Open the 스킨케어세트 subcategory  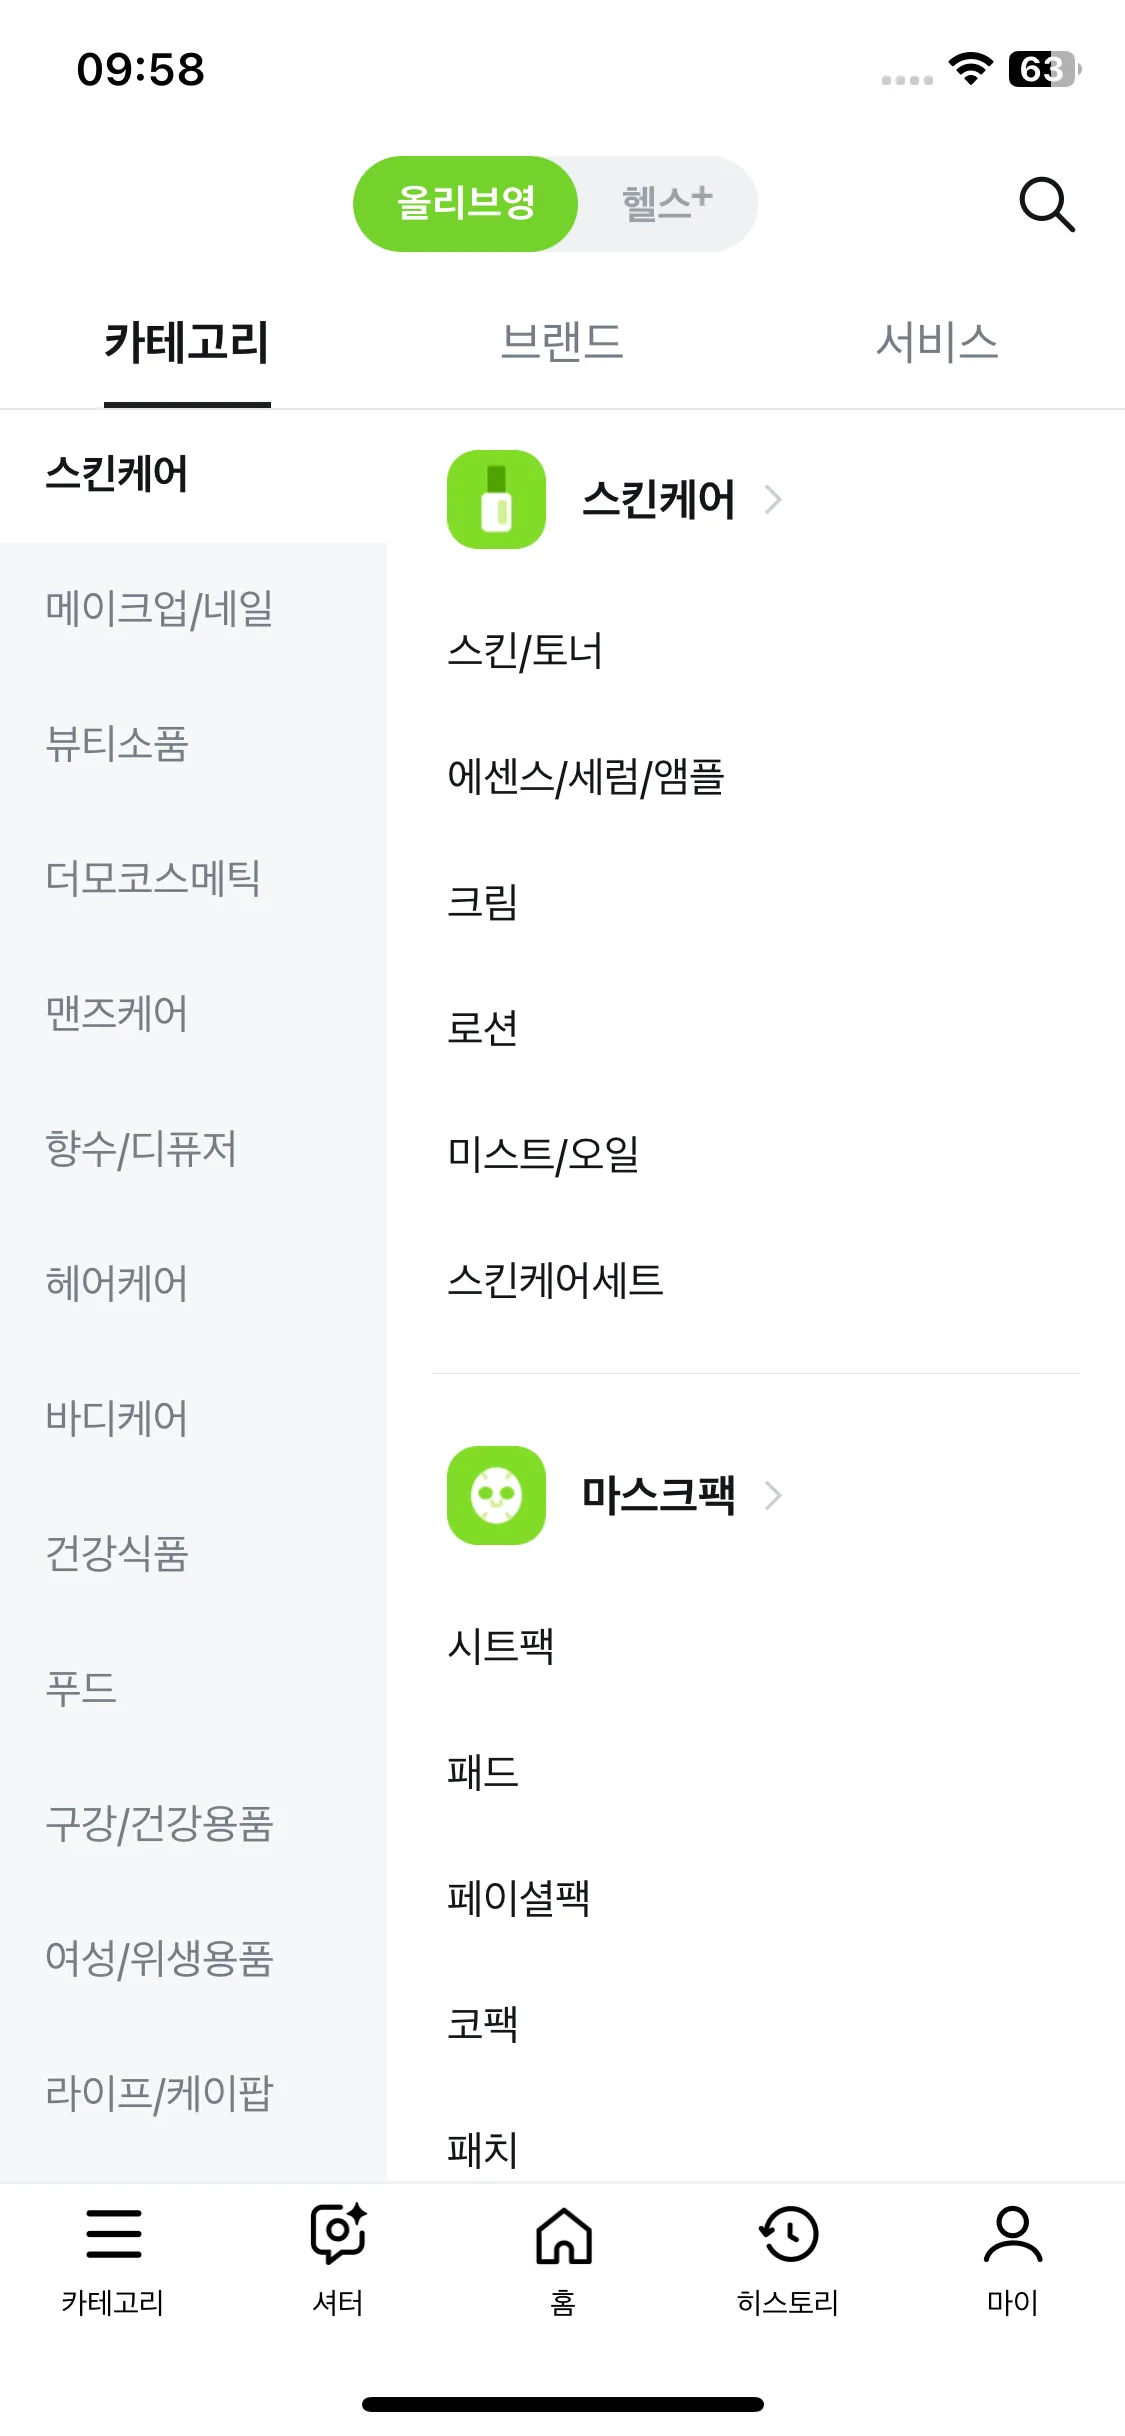[x=555, y=1280]
